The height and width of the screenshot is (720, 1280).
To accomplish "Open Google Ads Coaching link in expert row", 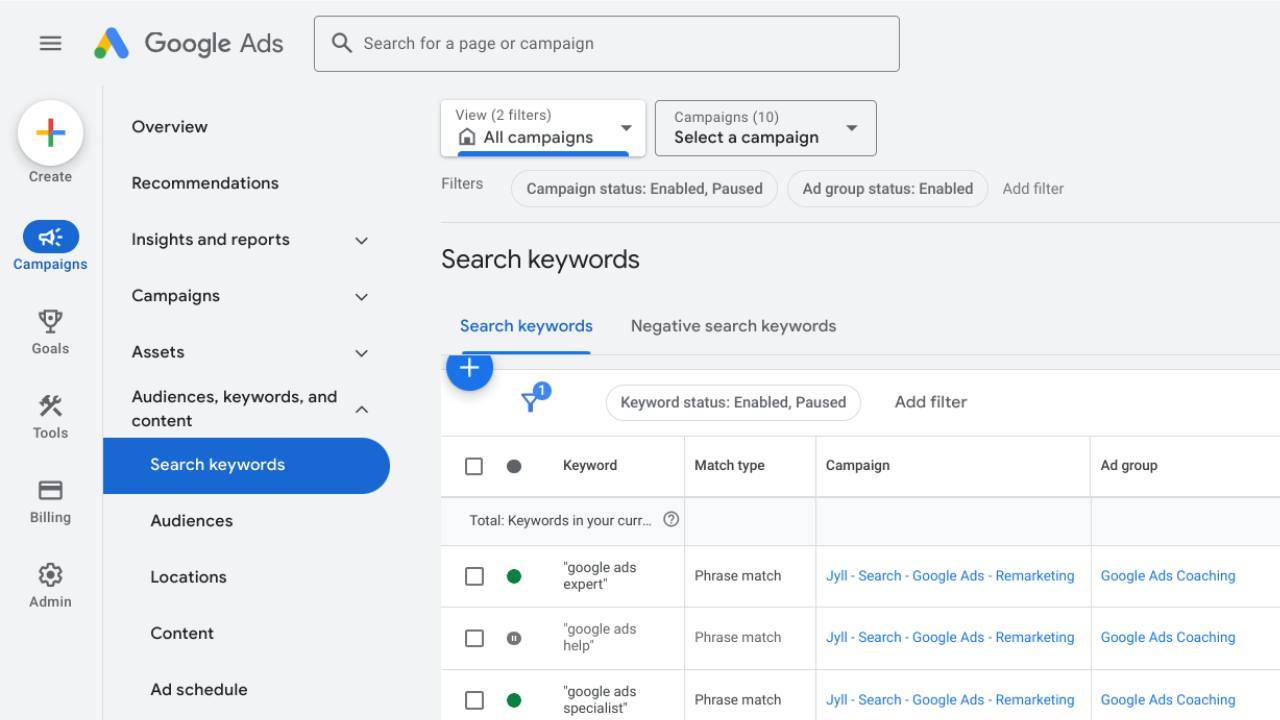I will coord(1168,576).
